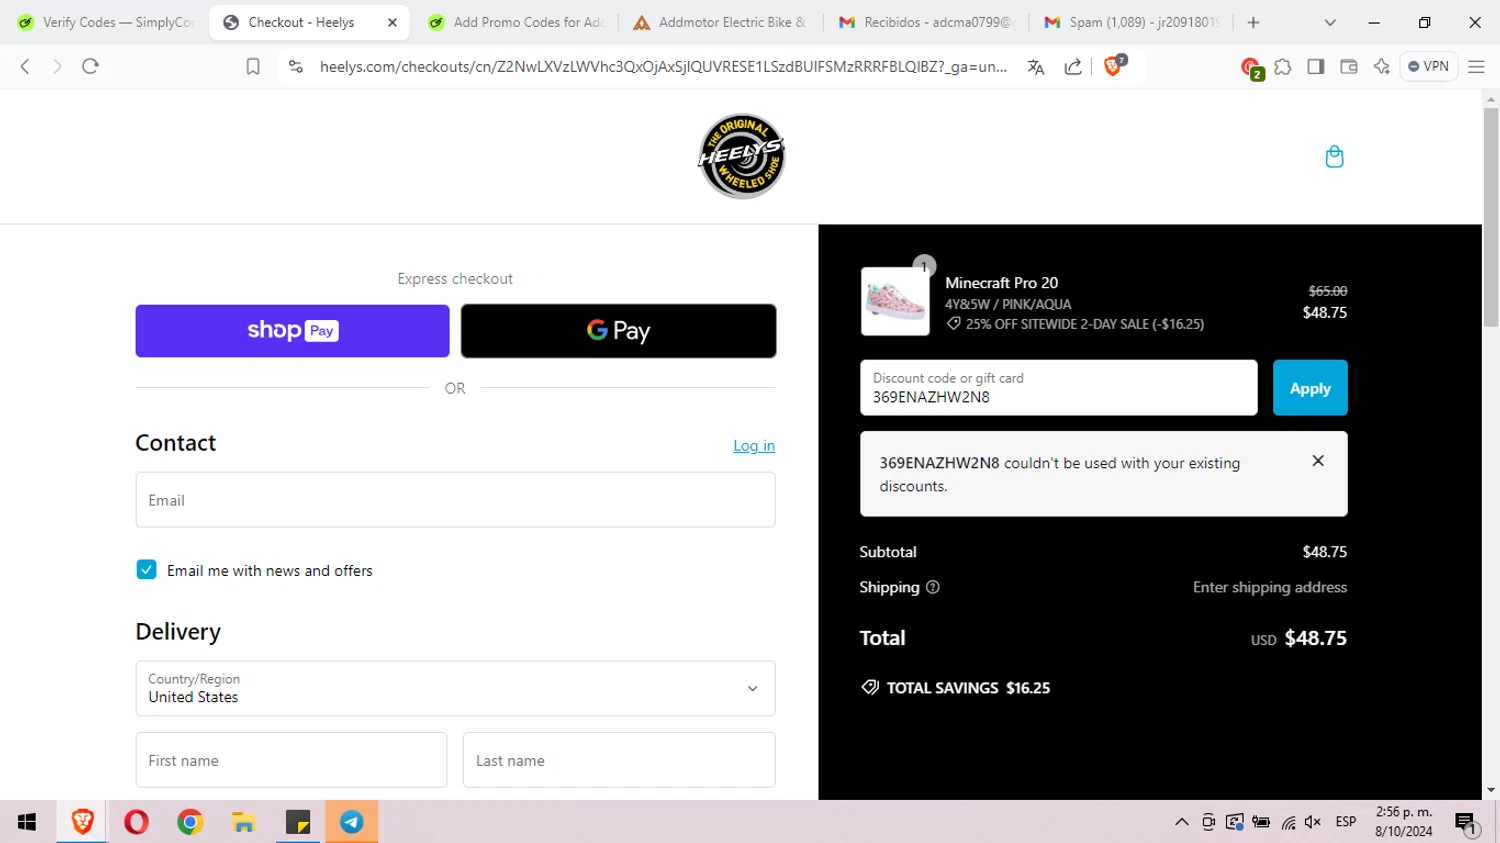The height and width of the screenshot is (843, 1500).
Task: Open the browser hamburger menu
Action: point(1476,67)
